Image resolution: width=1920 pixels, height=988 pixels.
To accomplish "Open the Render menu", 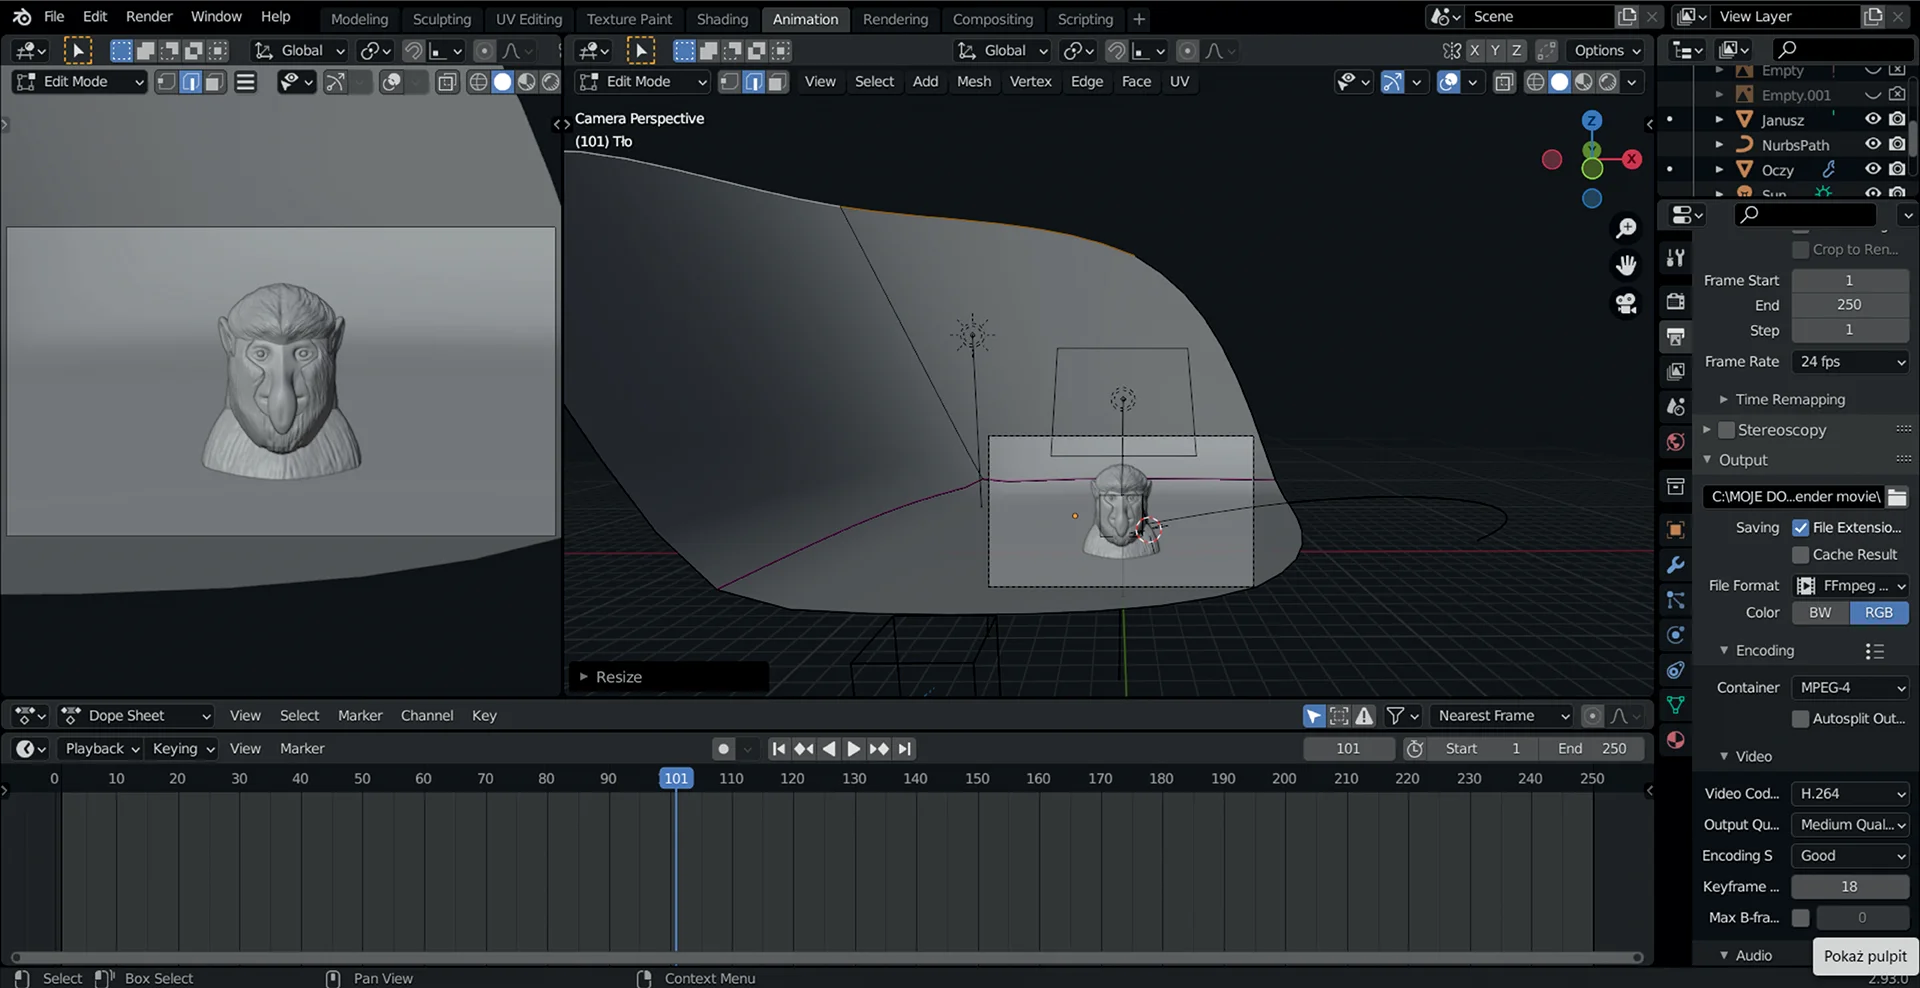I will pyautogui.click(x=148, y=17).
